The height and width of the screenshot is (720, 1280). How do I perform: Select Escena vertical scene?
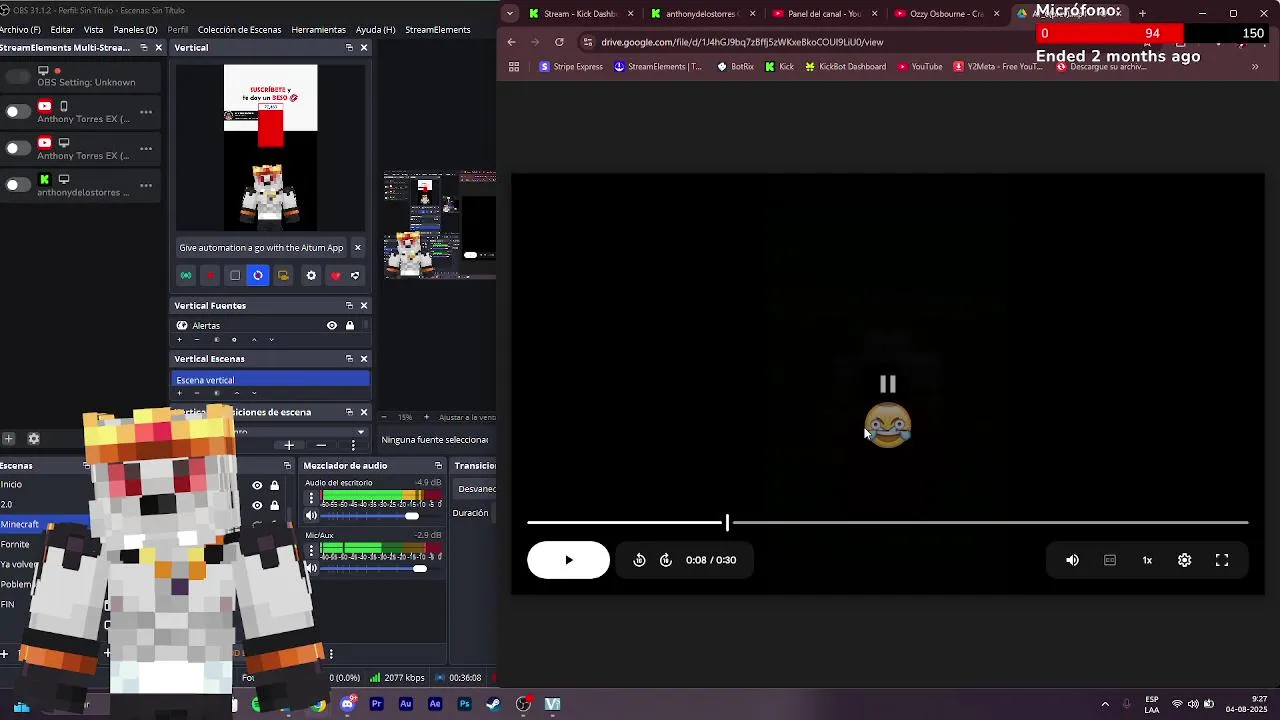pos(271,380)
